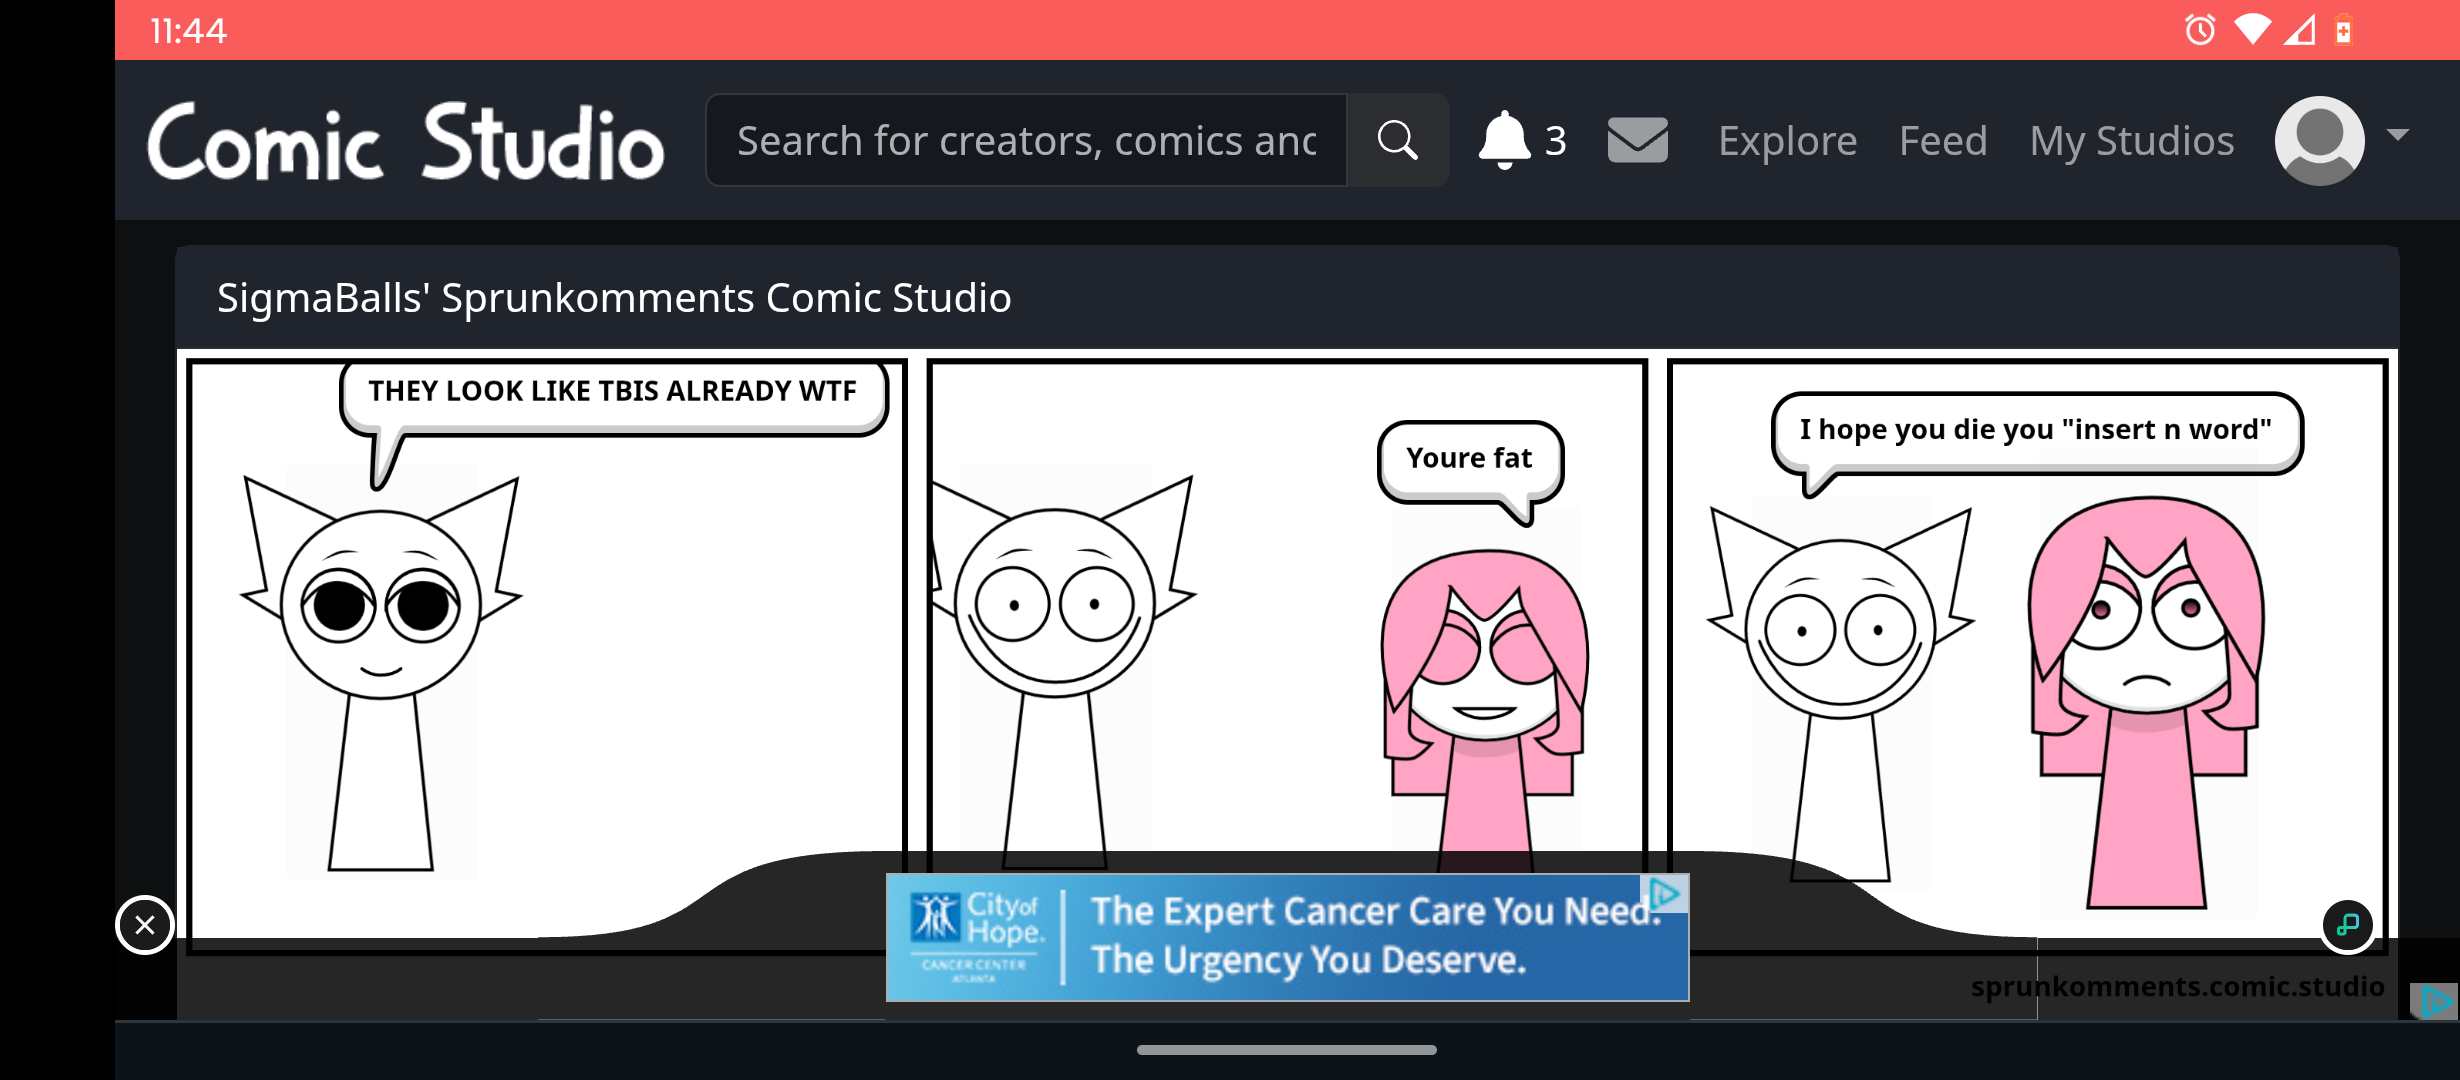
Task: Go to the Feed page
Action: 1942,141
